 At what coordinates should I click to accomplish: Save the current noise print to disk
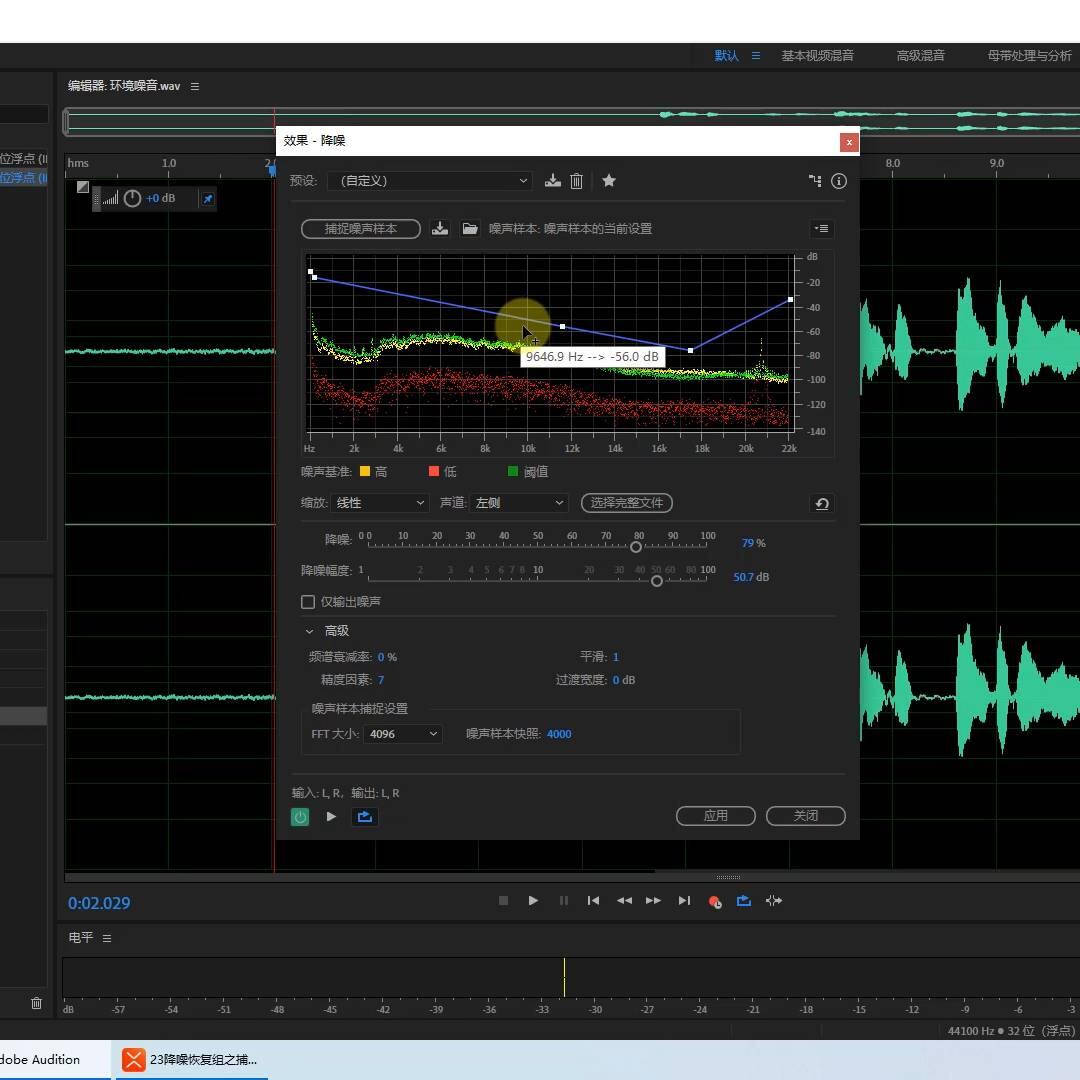tap(439, 228)
